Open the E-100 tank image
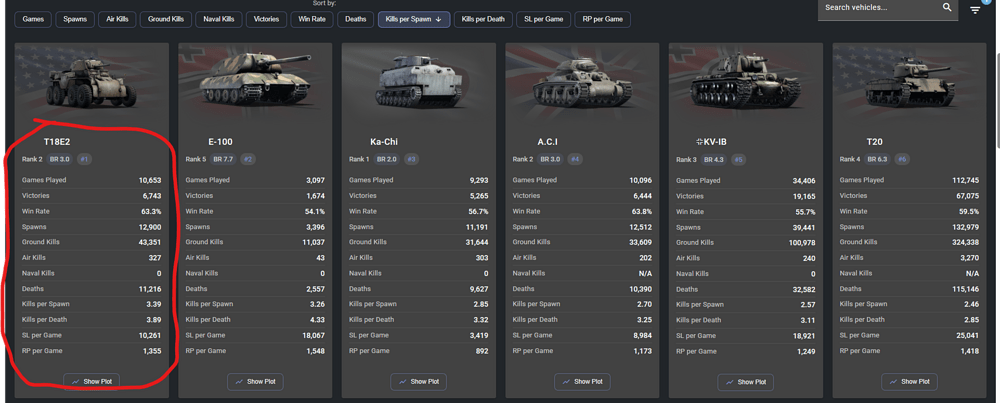Viewport: 1000px width, 403px height. 254,85
